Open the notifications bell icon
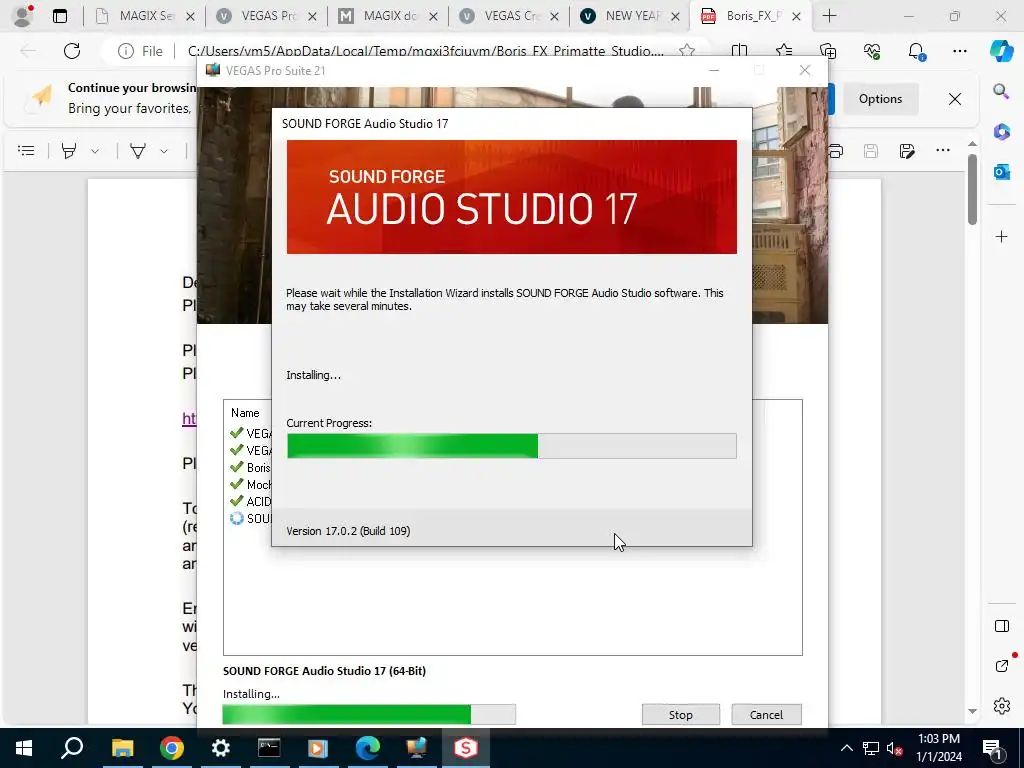This screenshot has width=1024, height=768. coord(916,51)
